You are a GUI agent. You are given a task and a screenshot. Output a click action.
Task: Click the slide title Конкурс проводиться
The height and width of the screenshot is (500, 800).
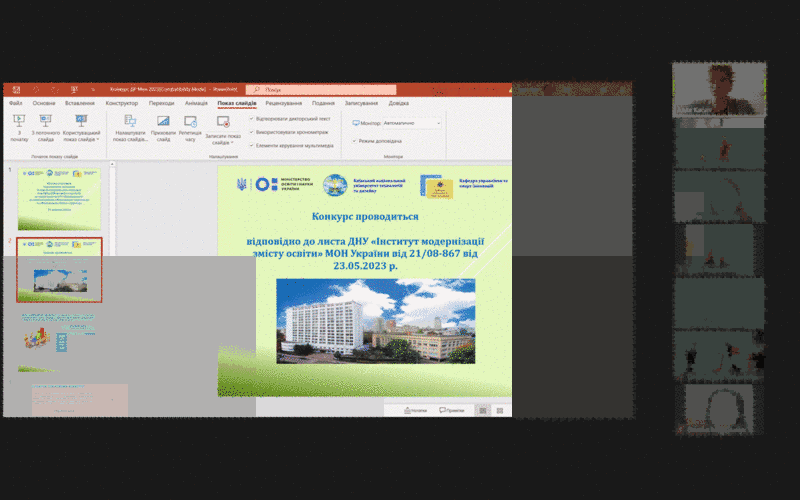[365, 216]
